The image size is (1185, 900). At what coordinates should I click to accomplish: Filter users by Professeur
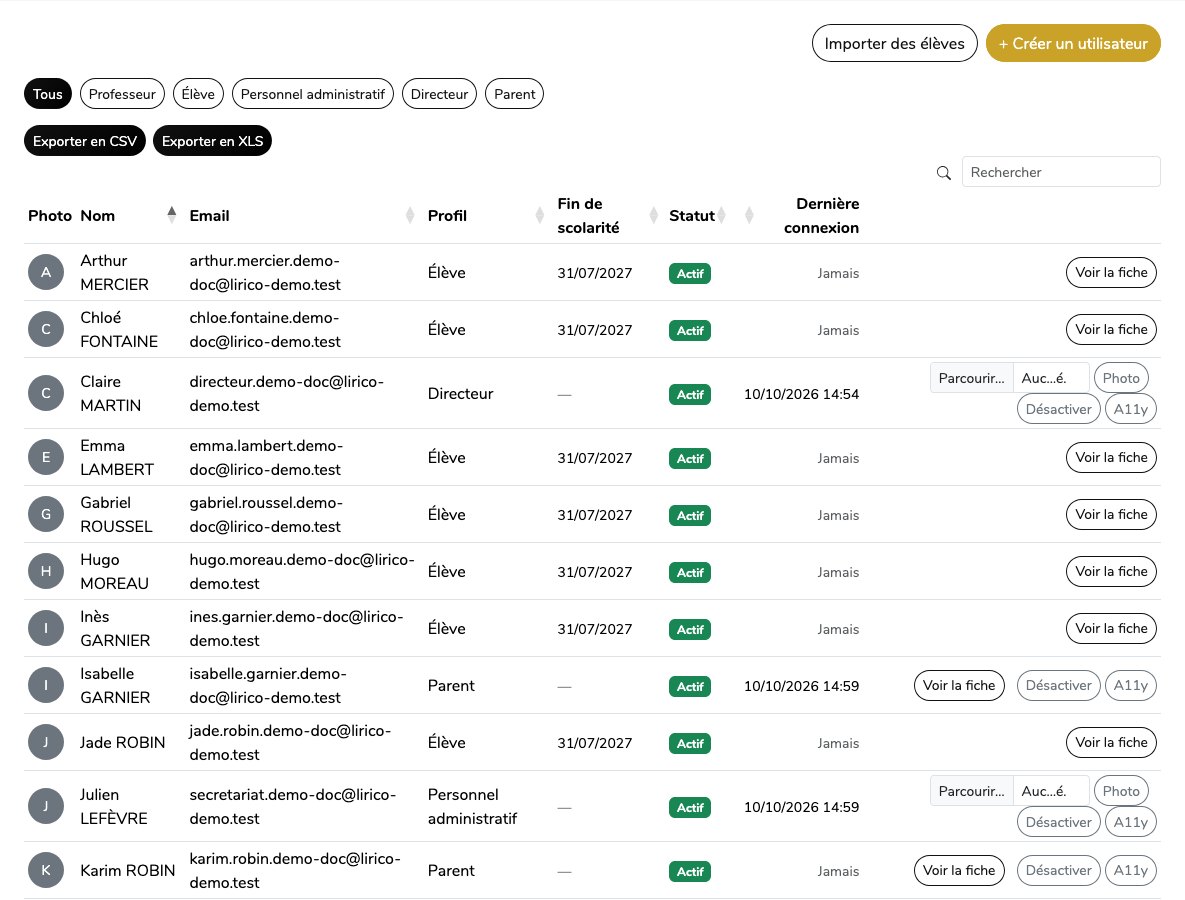click(122, 94)
